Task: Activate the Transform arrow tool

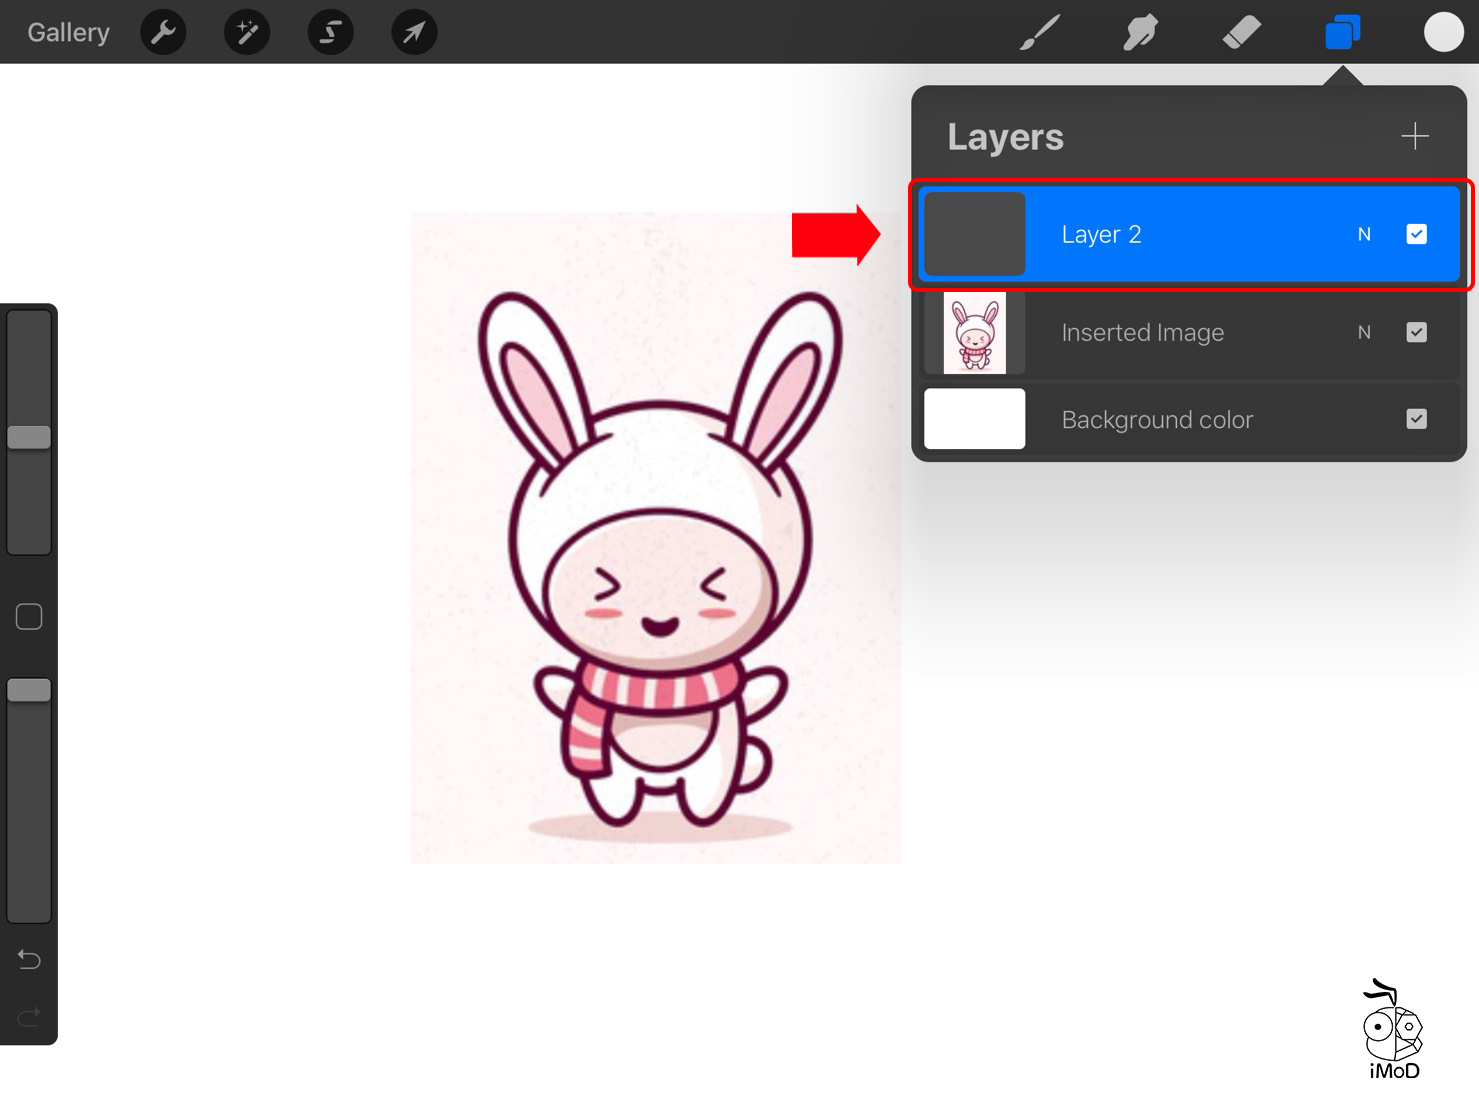Action: coord(414,33)
